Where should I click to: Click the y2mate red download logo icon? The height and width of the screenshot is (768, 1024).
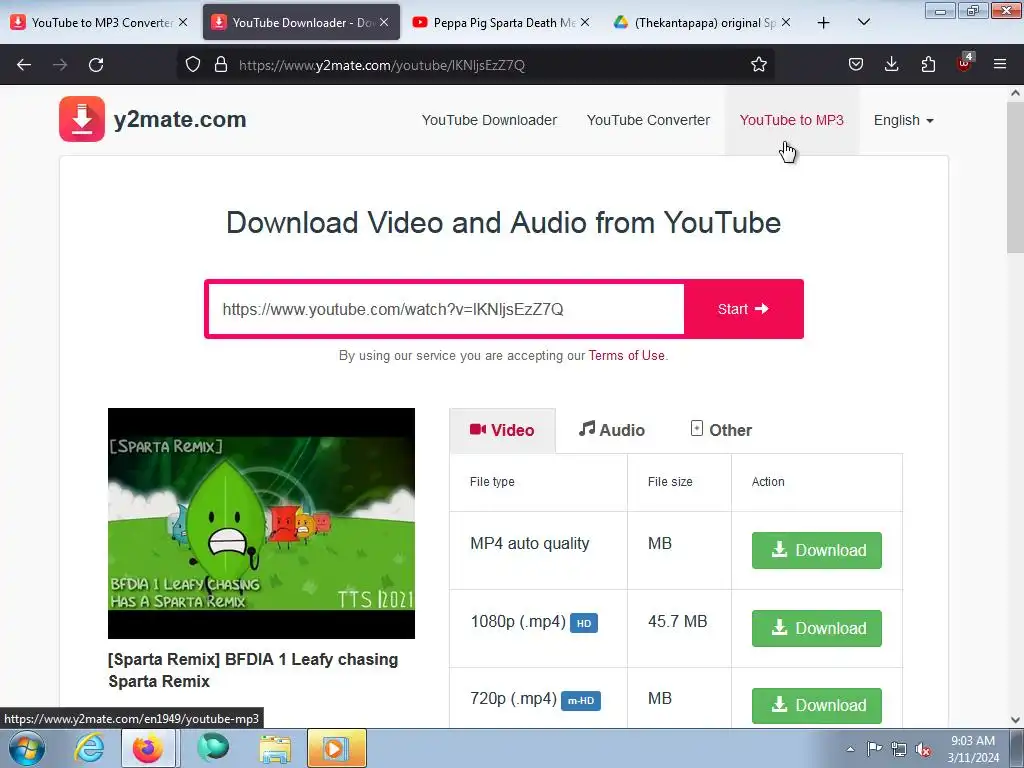click(82, 119)
